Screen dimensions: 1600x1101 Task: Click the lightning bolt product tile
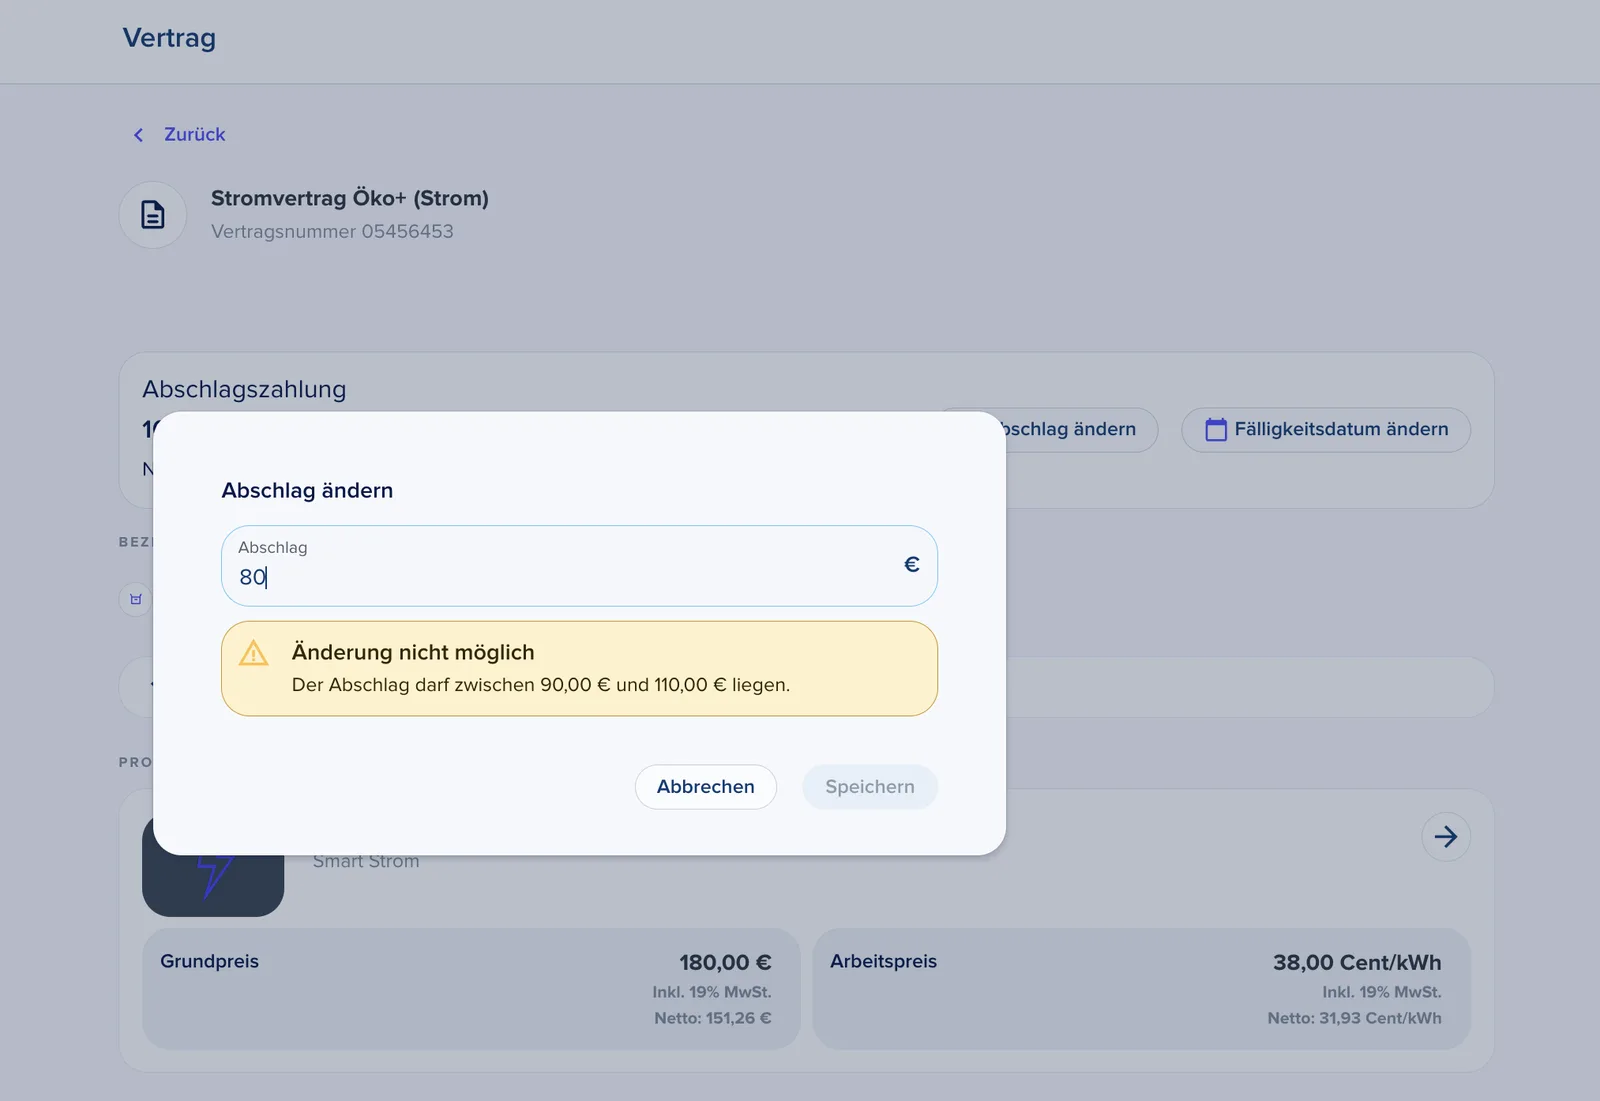(x=213, y=885)
